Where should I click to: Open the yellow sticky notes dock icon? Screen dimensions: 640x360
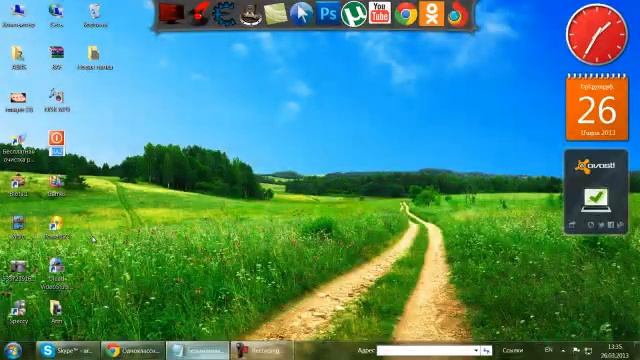[x=276, y=14]
